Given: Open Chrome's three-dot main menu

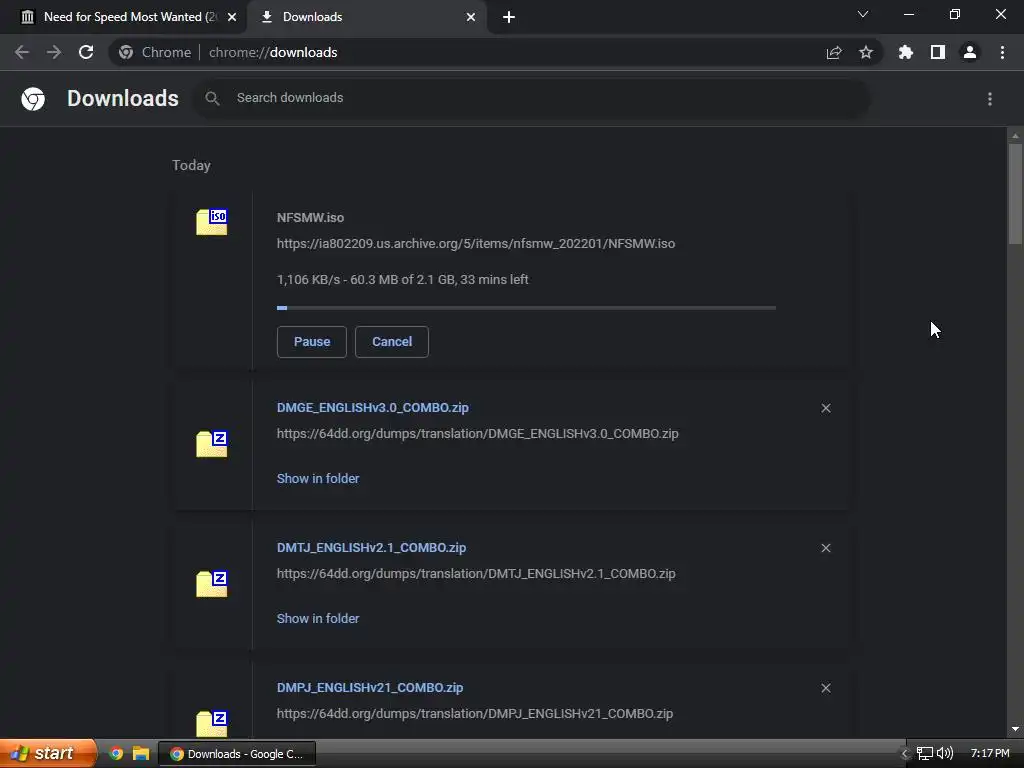Looking at the screenshot, I should click(x=1002, y=52).
